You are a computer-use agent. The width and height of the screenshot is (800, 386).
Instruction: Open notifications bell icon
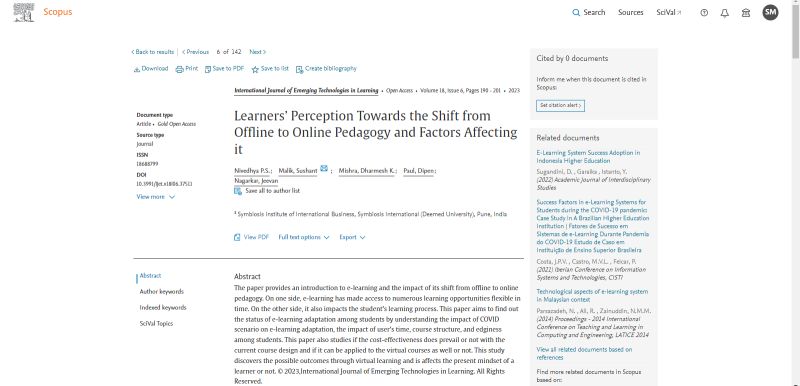click(x=724, y=13)
